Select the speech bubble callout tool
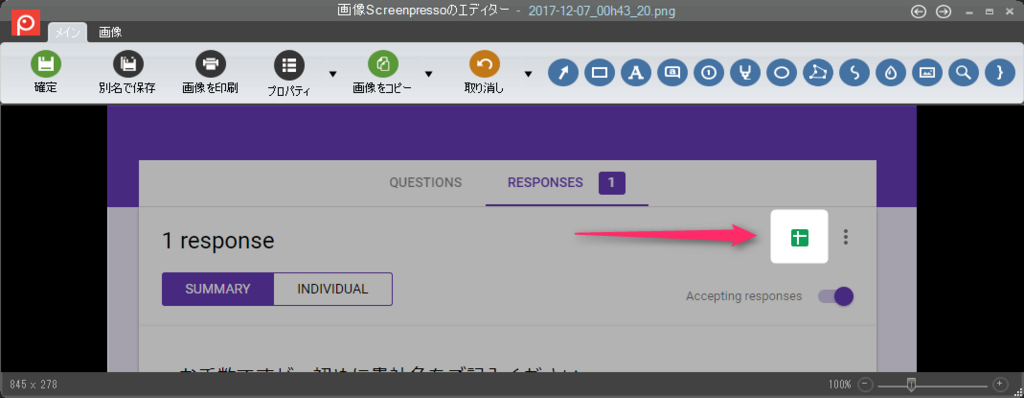The height and width of the screenshot is (398, 1024). pos(672,73)
